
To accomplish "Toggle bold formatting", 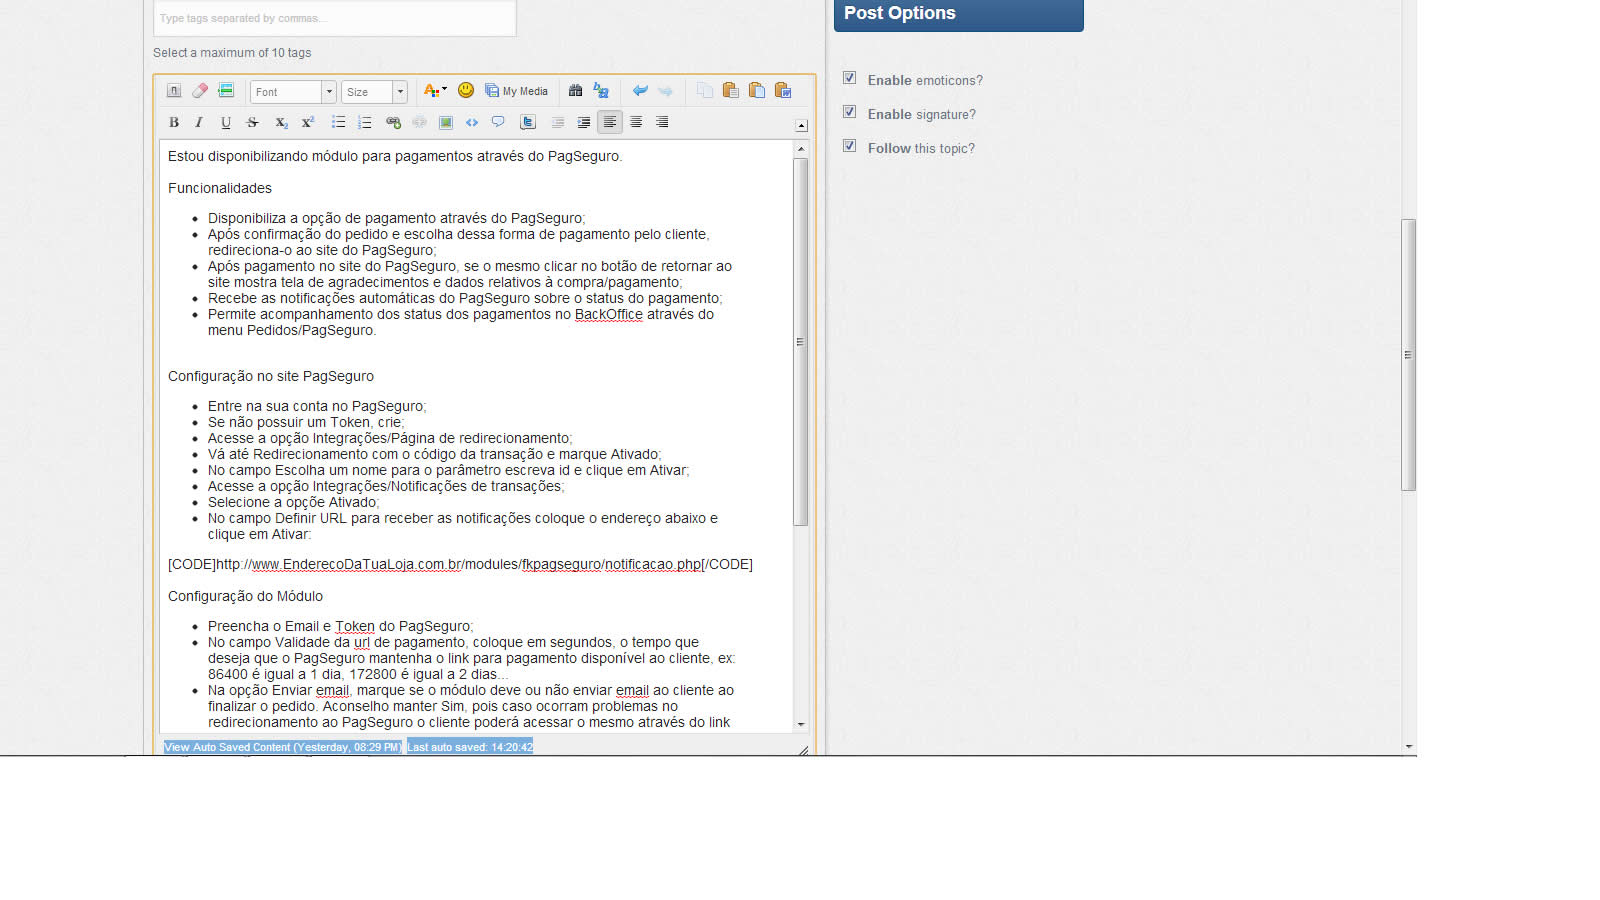I will [x=174, y=122].
